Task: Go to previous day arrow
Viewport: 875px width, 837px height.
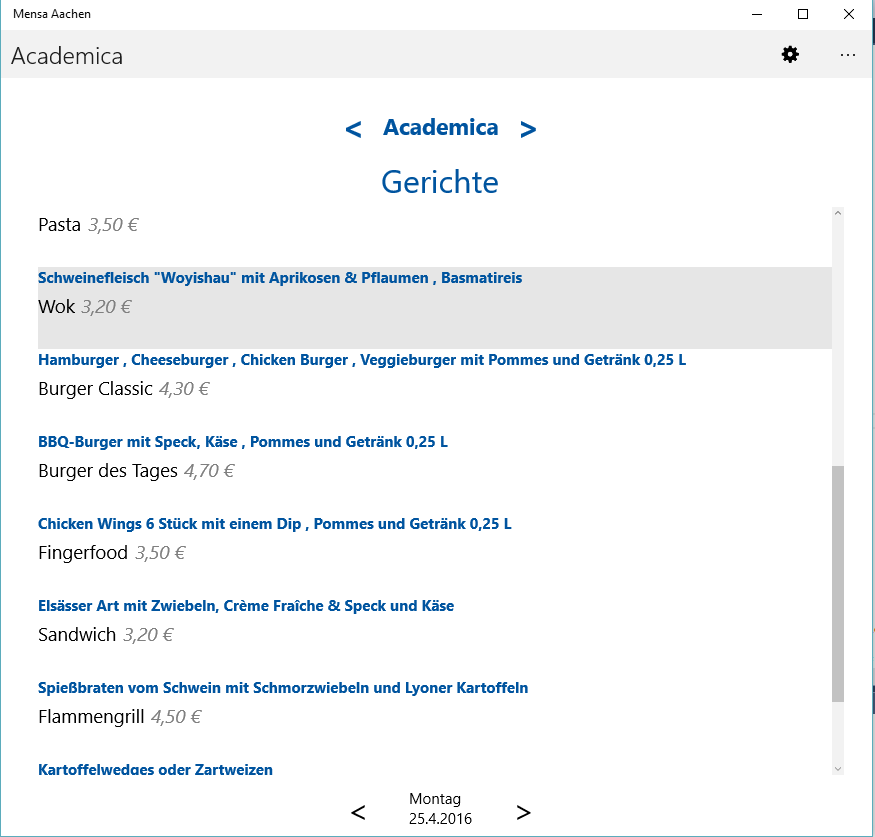Action: 359,812
